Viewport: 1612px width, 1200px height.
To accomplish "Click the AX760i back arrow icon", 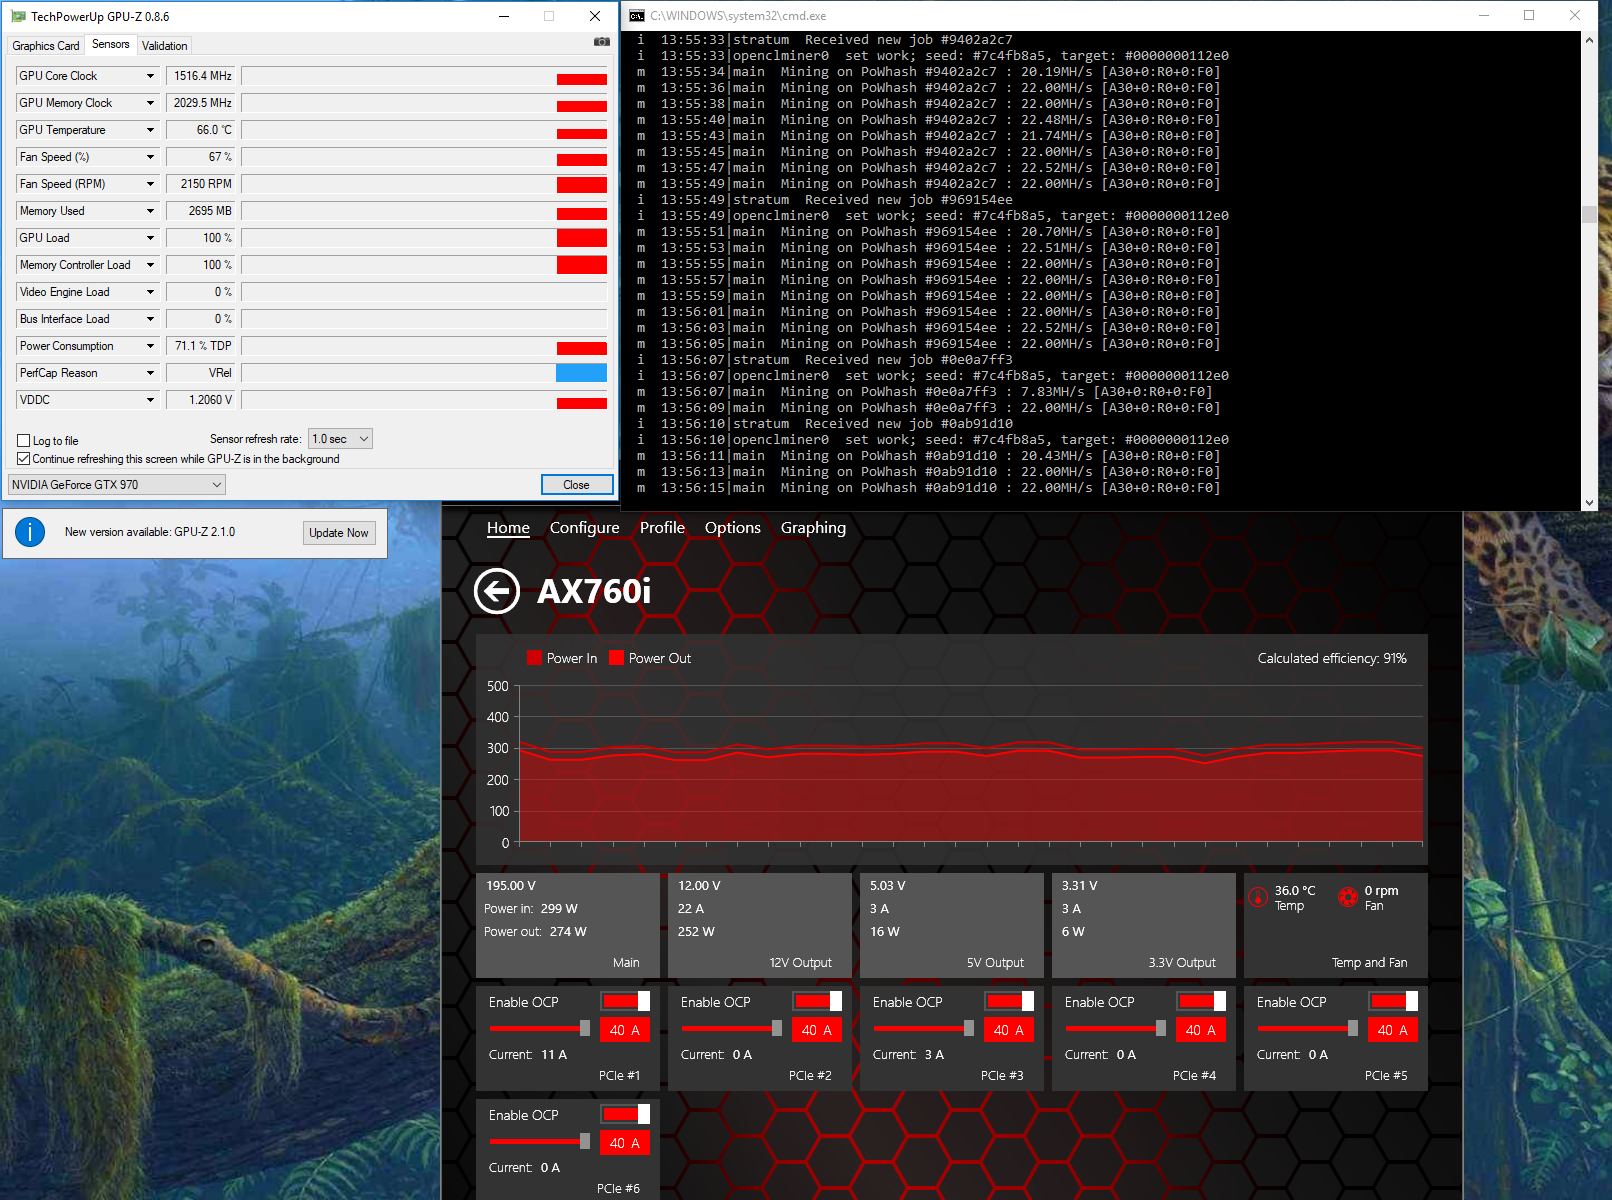I will [497, 591].
